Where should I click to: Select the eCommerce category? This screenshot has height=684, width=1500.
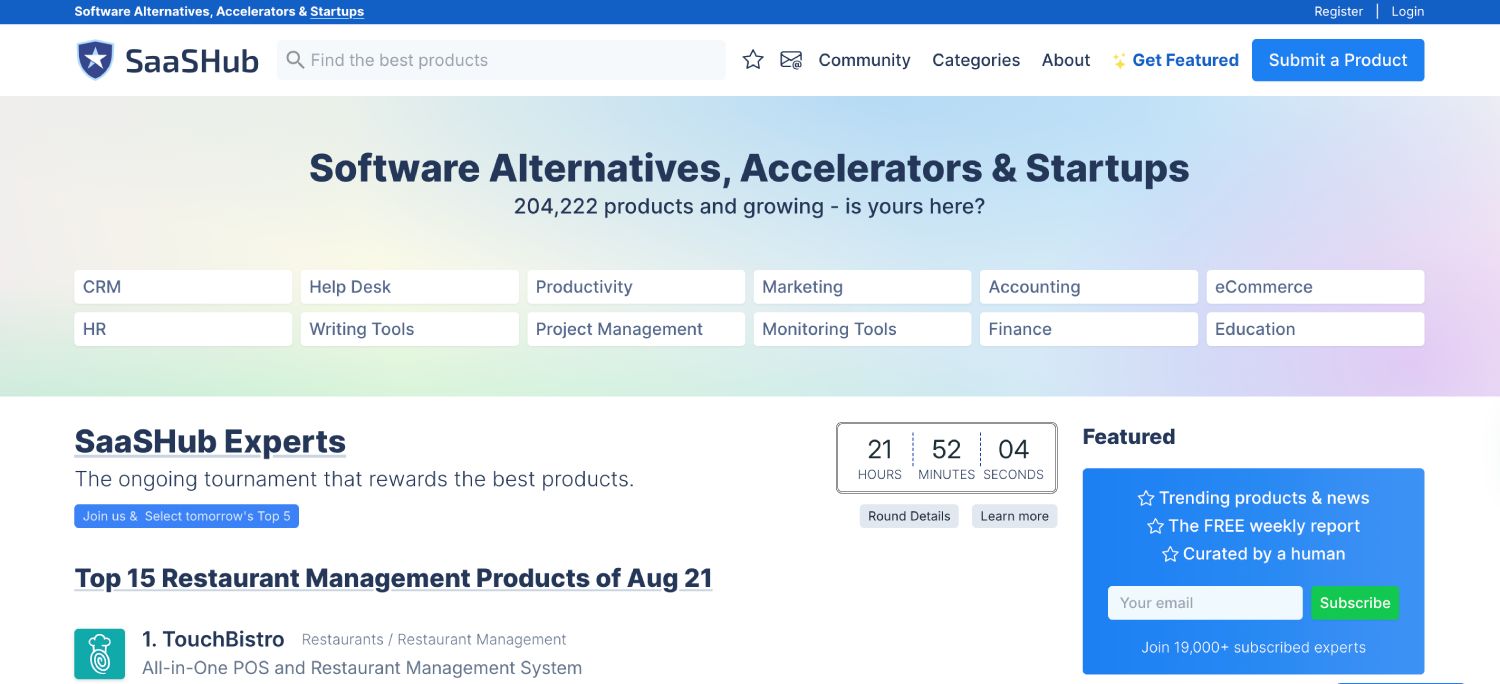[1315, 287]
